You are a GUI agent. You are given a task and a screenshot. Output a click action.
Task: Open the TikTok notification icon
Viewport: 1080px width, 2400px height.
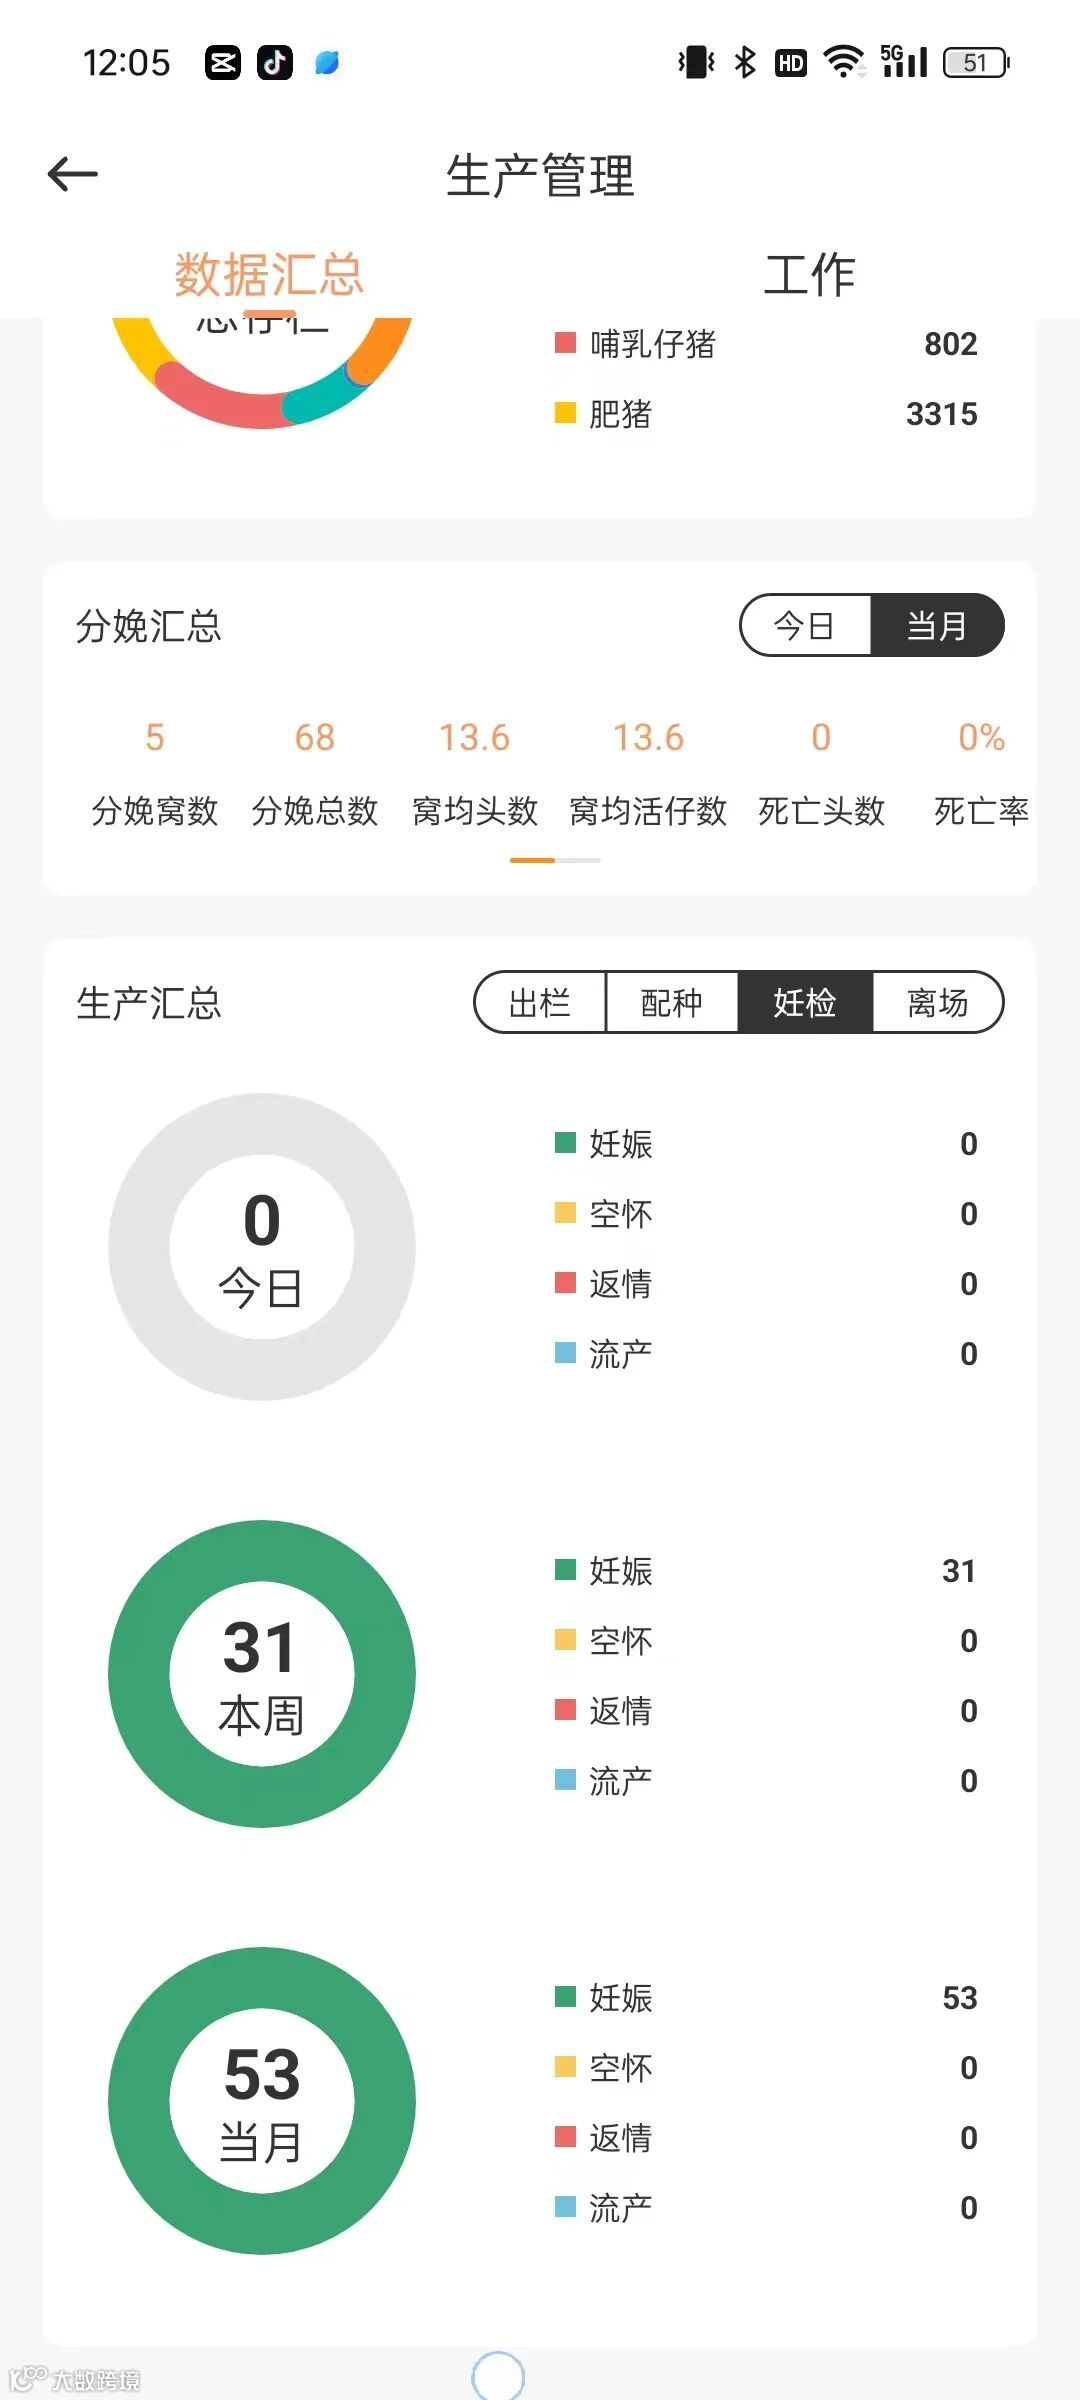point(275,63)
